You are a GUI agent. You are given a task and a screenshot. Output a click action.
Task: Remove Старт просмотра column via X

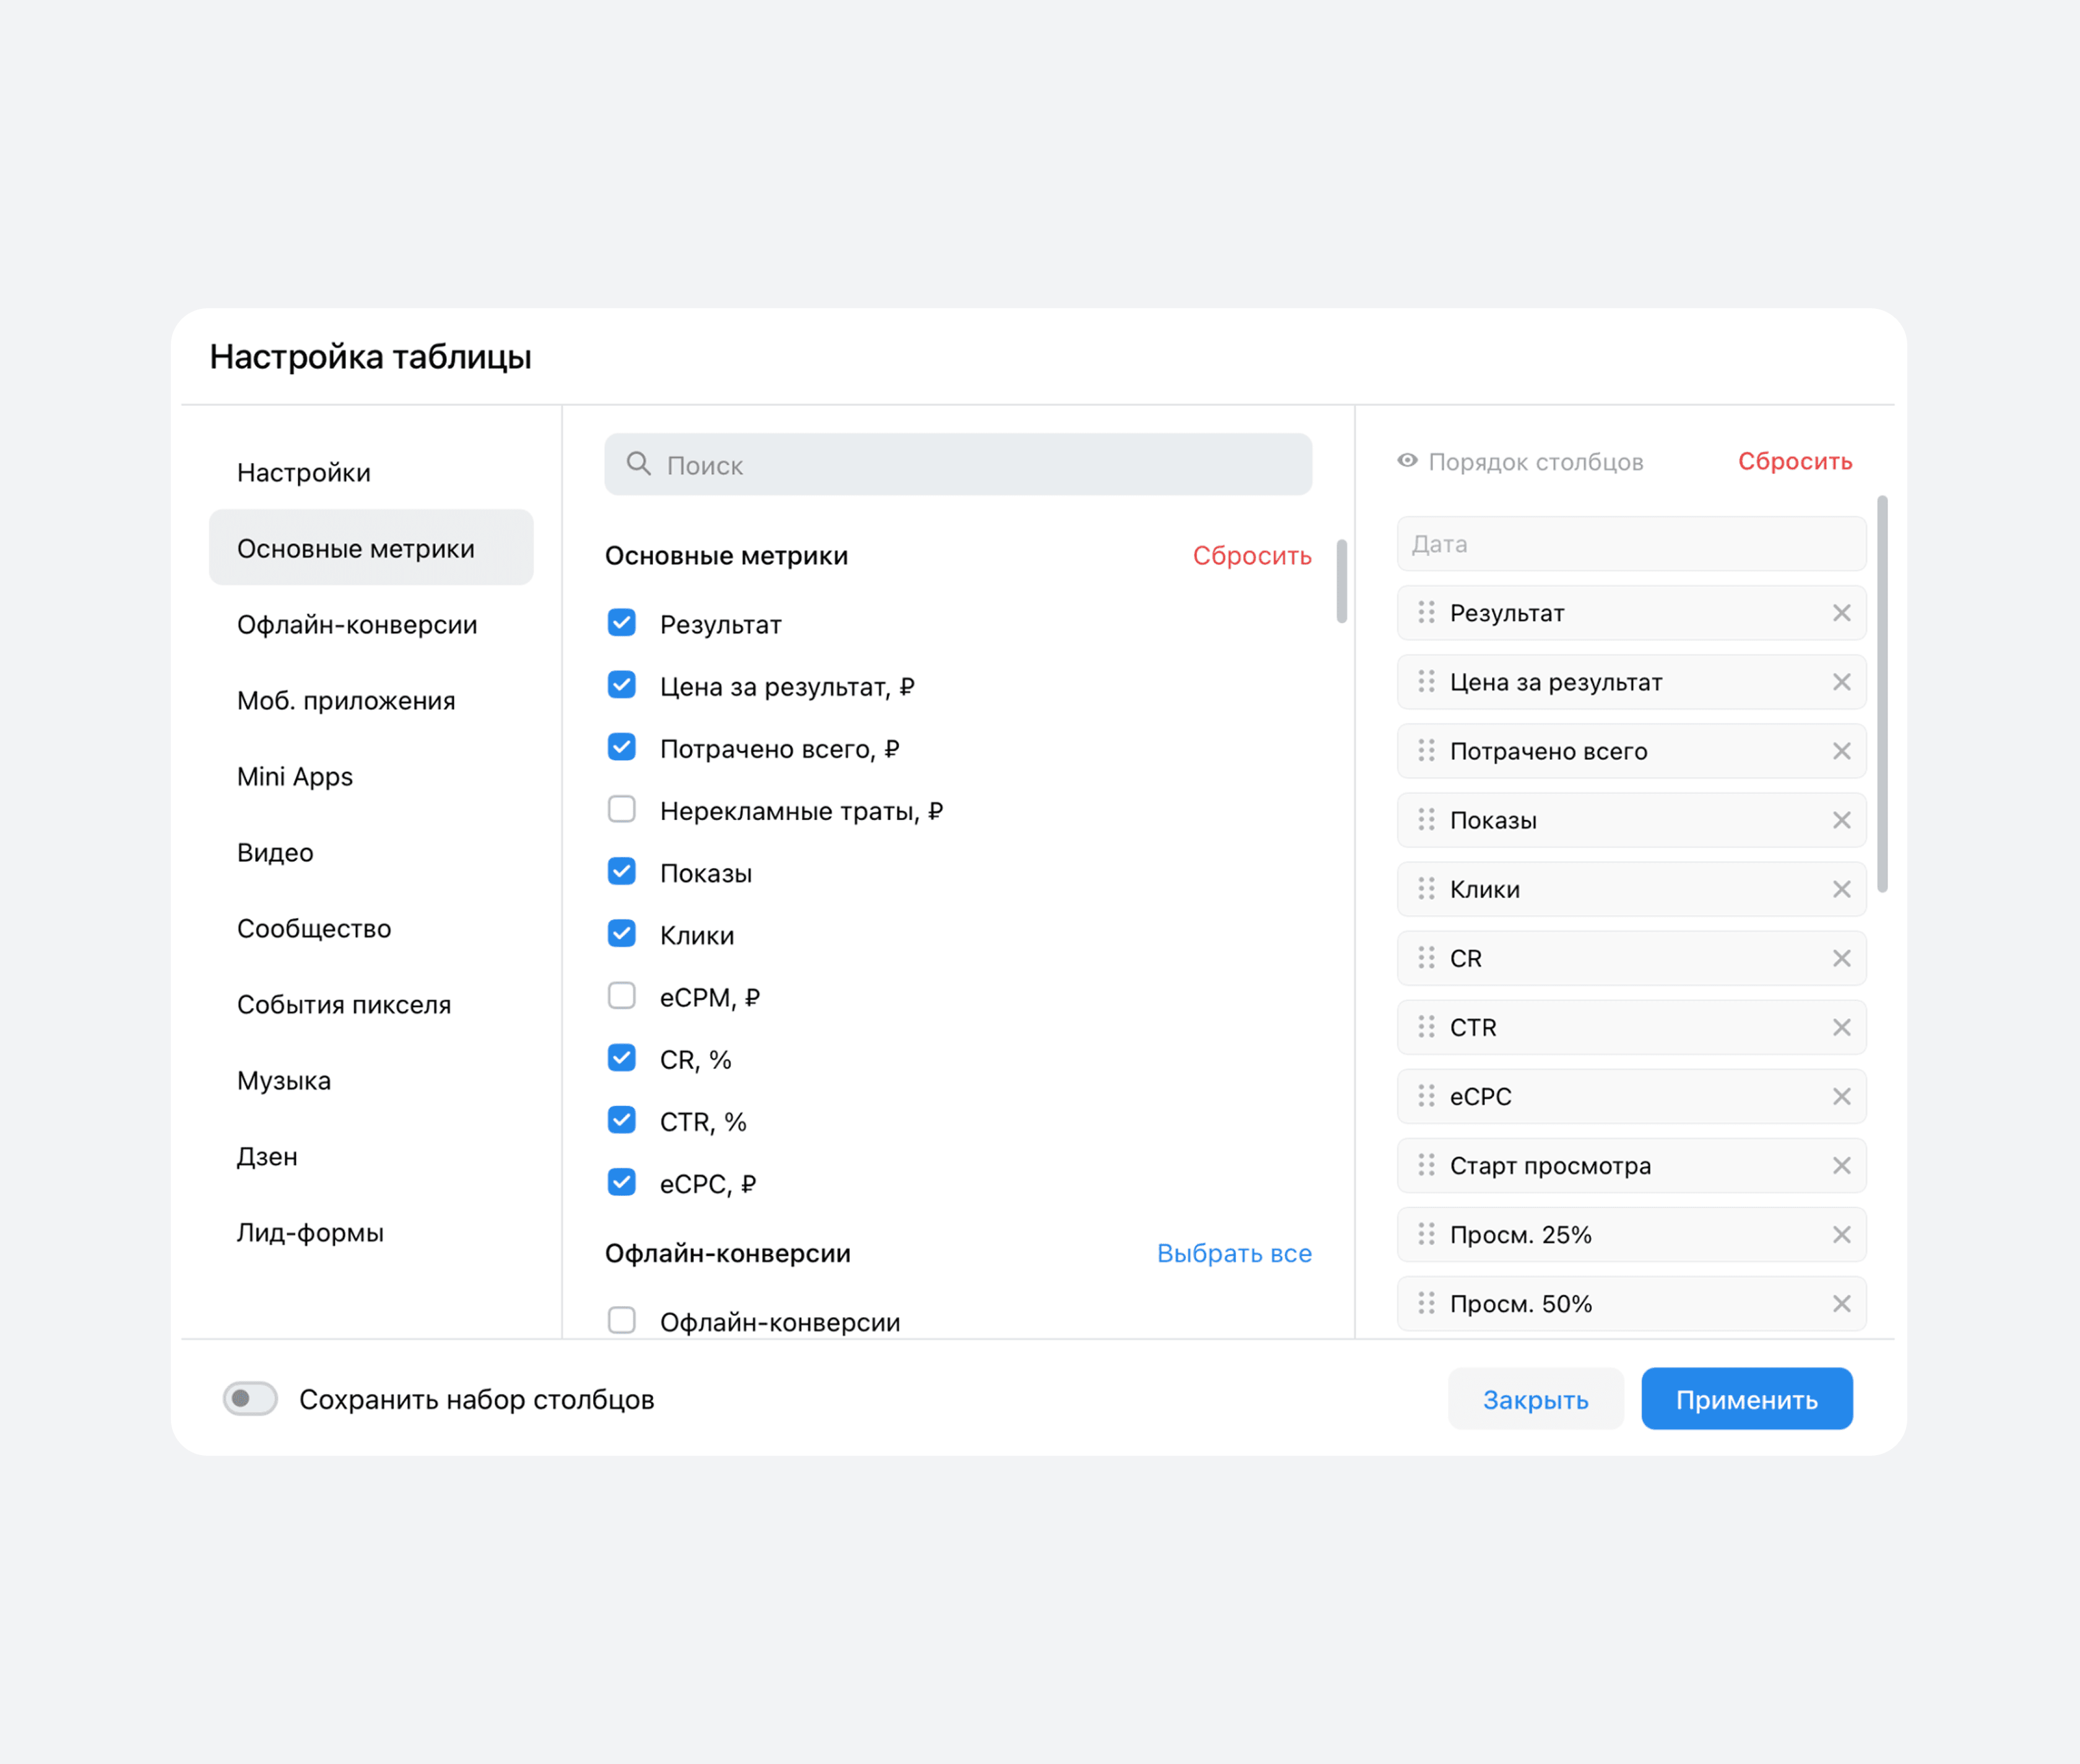1841,1166
